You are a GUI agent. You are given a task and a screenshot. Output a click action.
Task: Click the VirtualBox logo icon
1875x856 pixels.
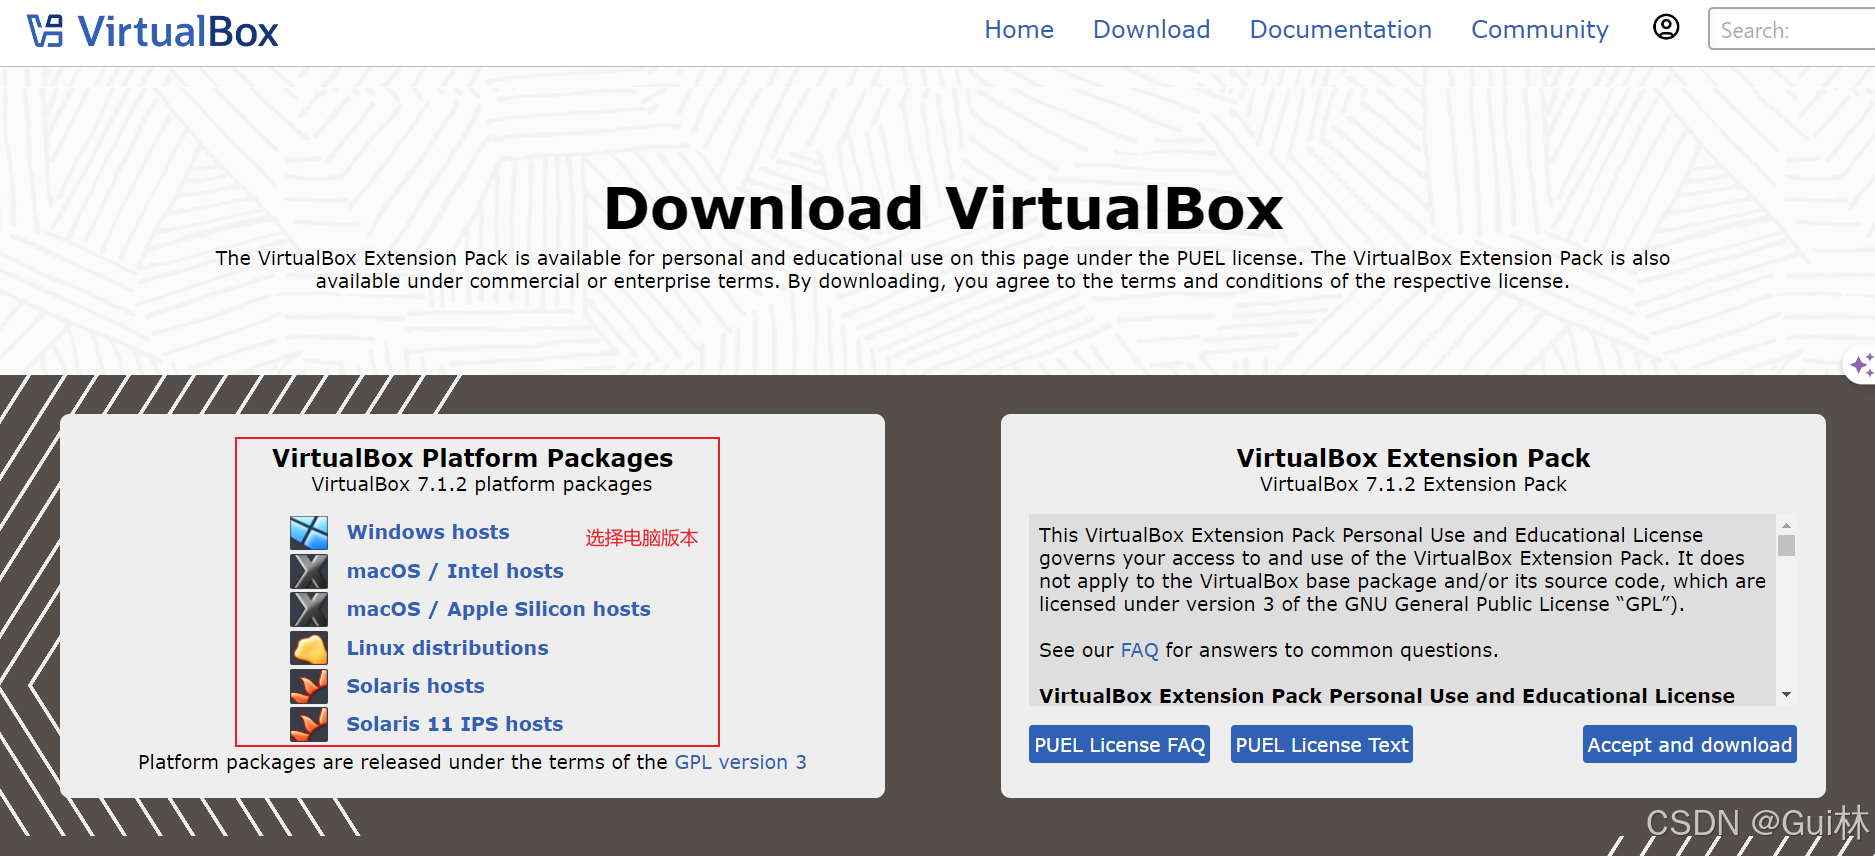tap(45, 31)
